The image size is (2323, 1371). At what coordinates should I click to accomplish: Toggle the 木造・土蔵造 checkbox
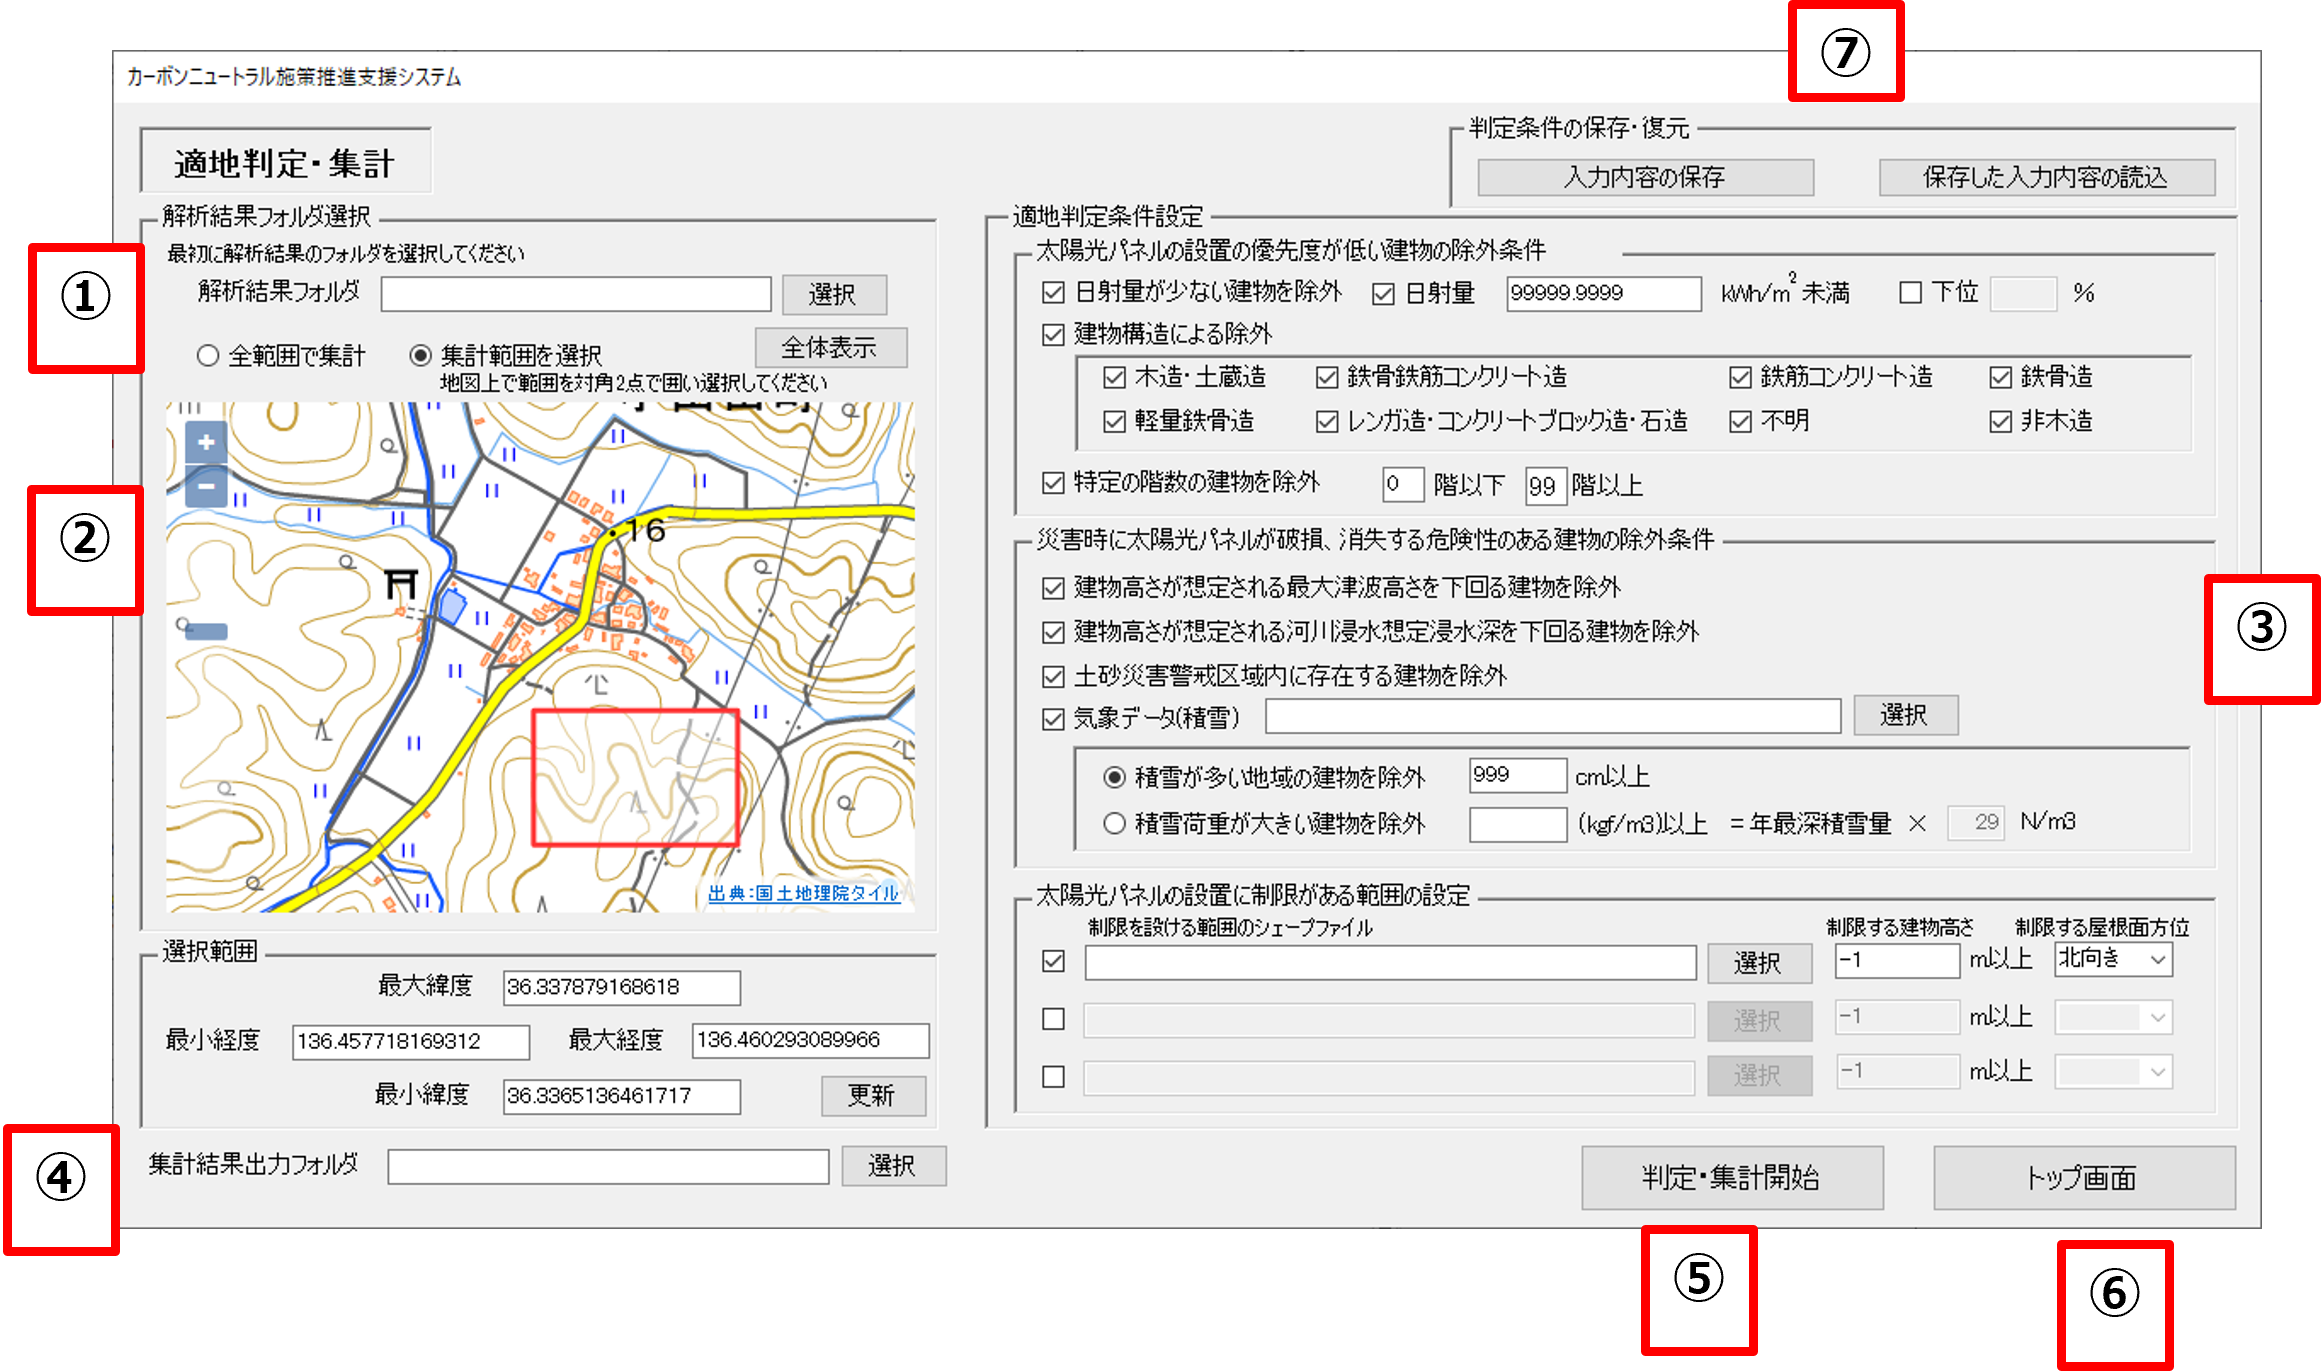click(x=1114, y=378)
